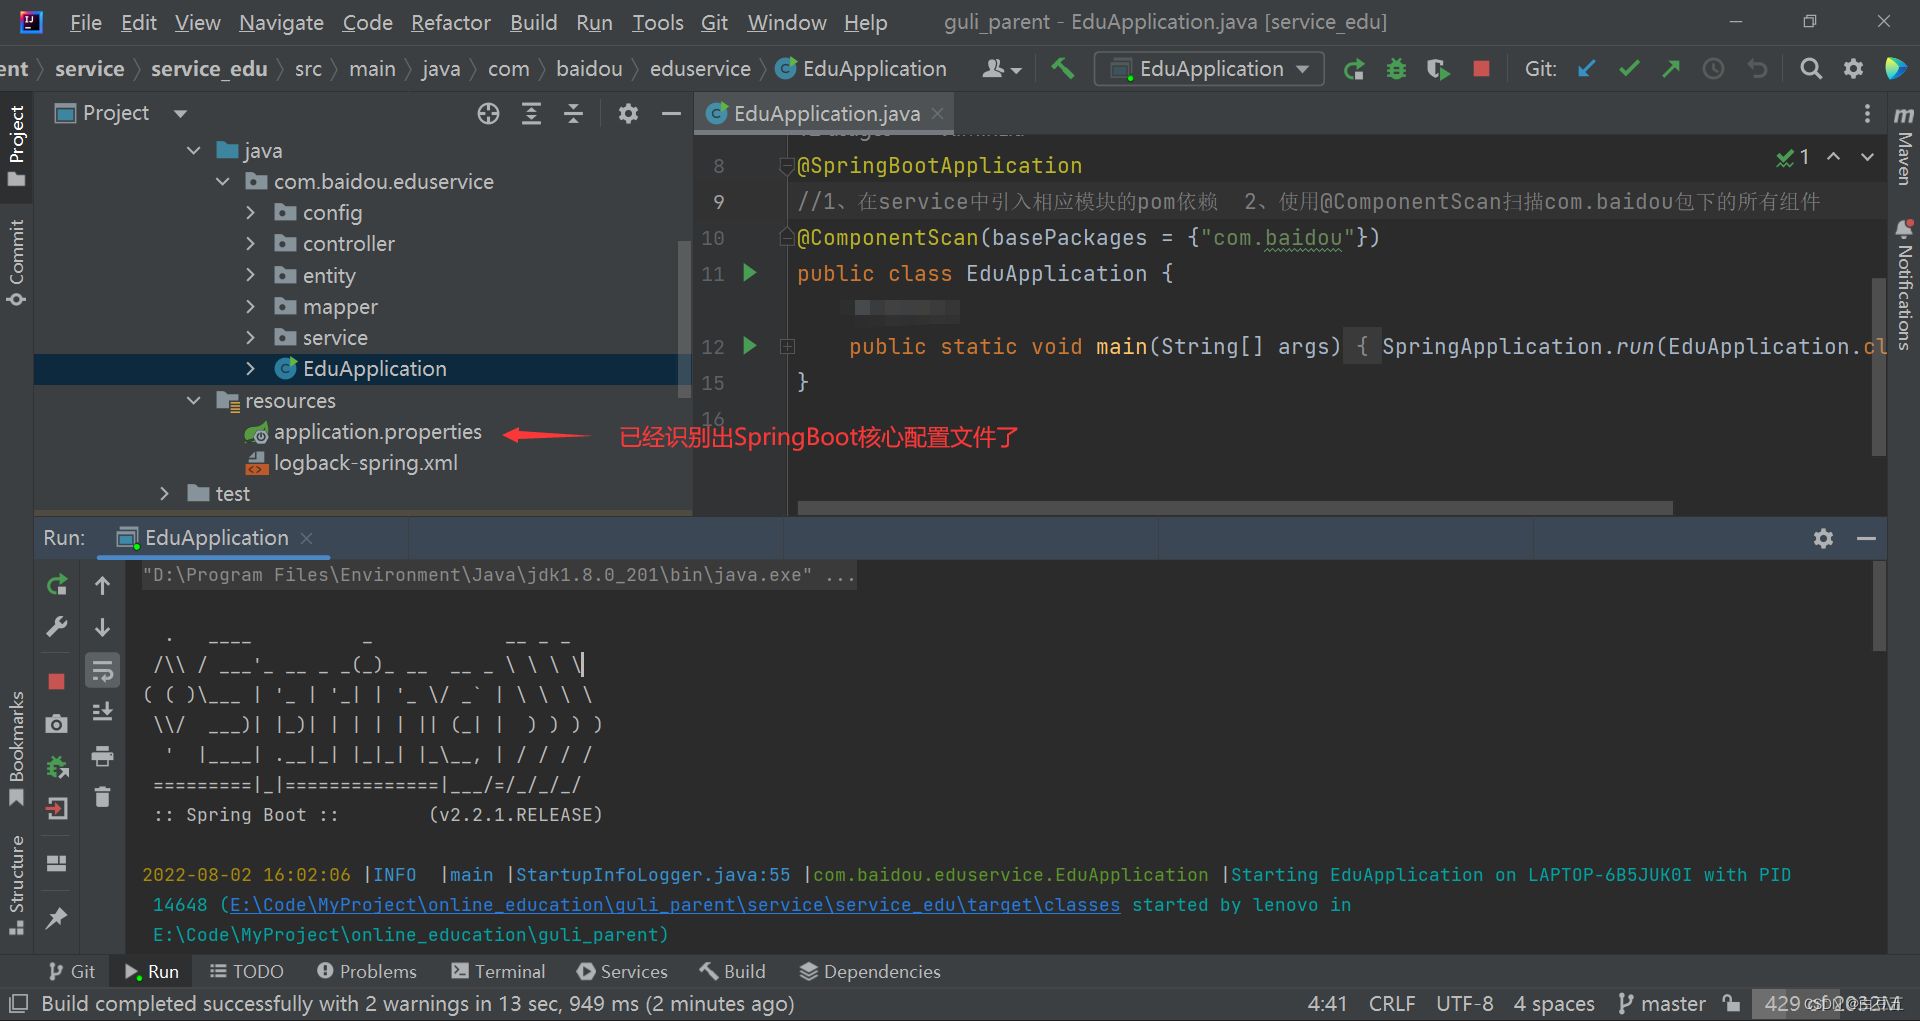Image resolution: width=1920 pixels, height=1021 pixels.
Task: Open Problems tool window
Action: [x=367, y=972]
